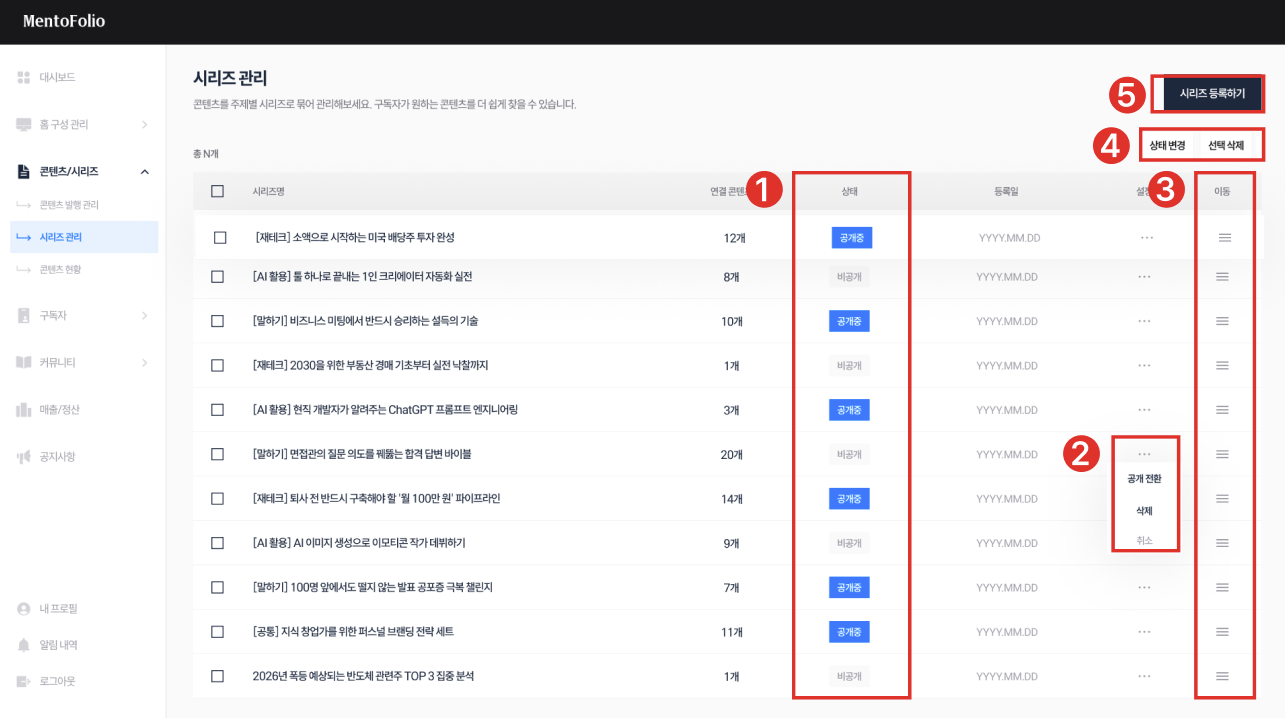Open settings dropdown for 반도체 관련주 row
Screen dimensions: 1285x718
(1145, 676)
